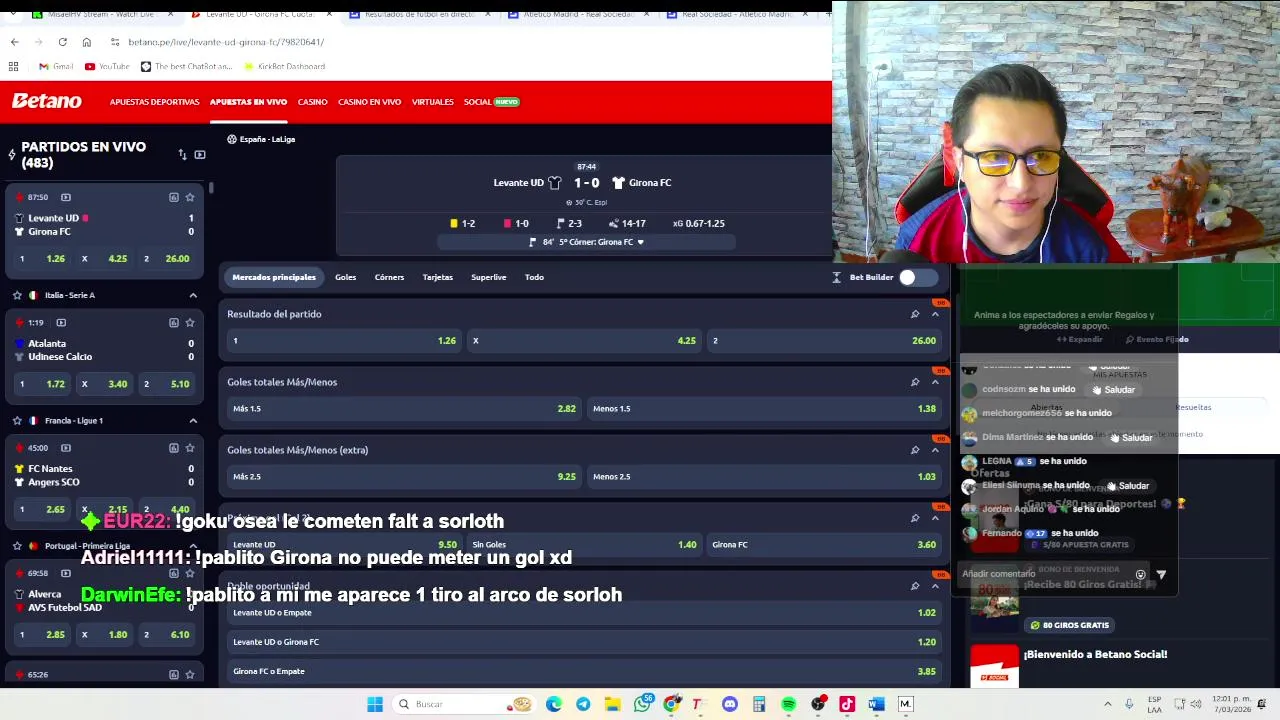Collapse the Resultado del partido section
Image resolution: width=1280 pixels, height=720 pixels.
tap(935, 314)
